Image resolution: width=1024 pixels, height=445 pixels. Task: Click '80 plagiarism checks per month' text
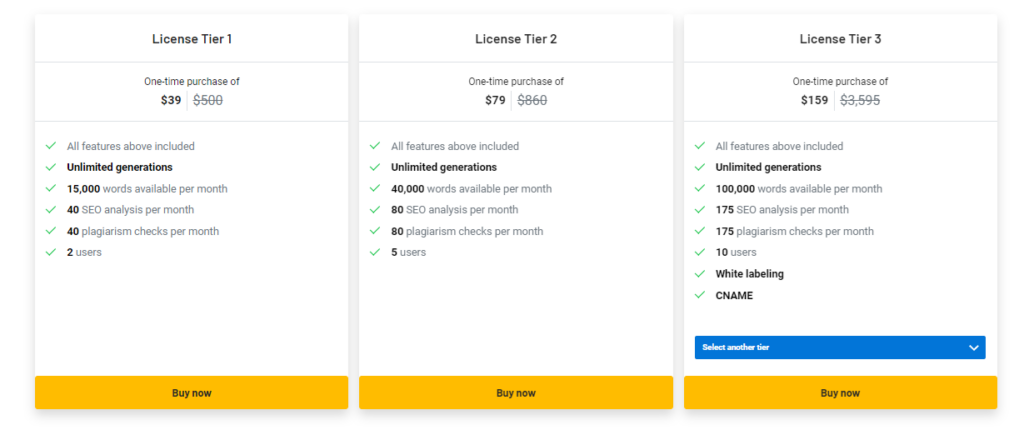tap(467, 231)
